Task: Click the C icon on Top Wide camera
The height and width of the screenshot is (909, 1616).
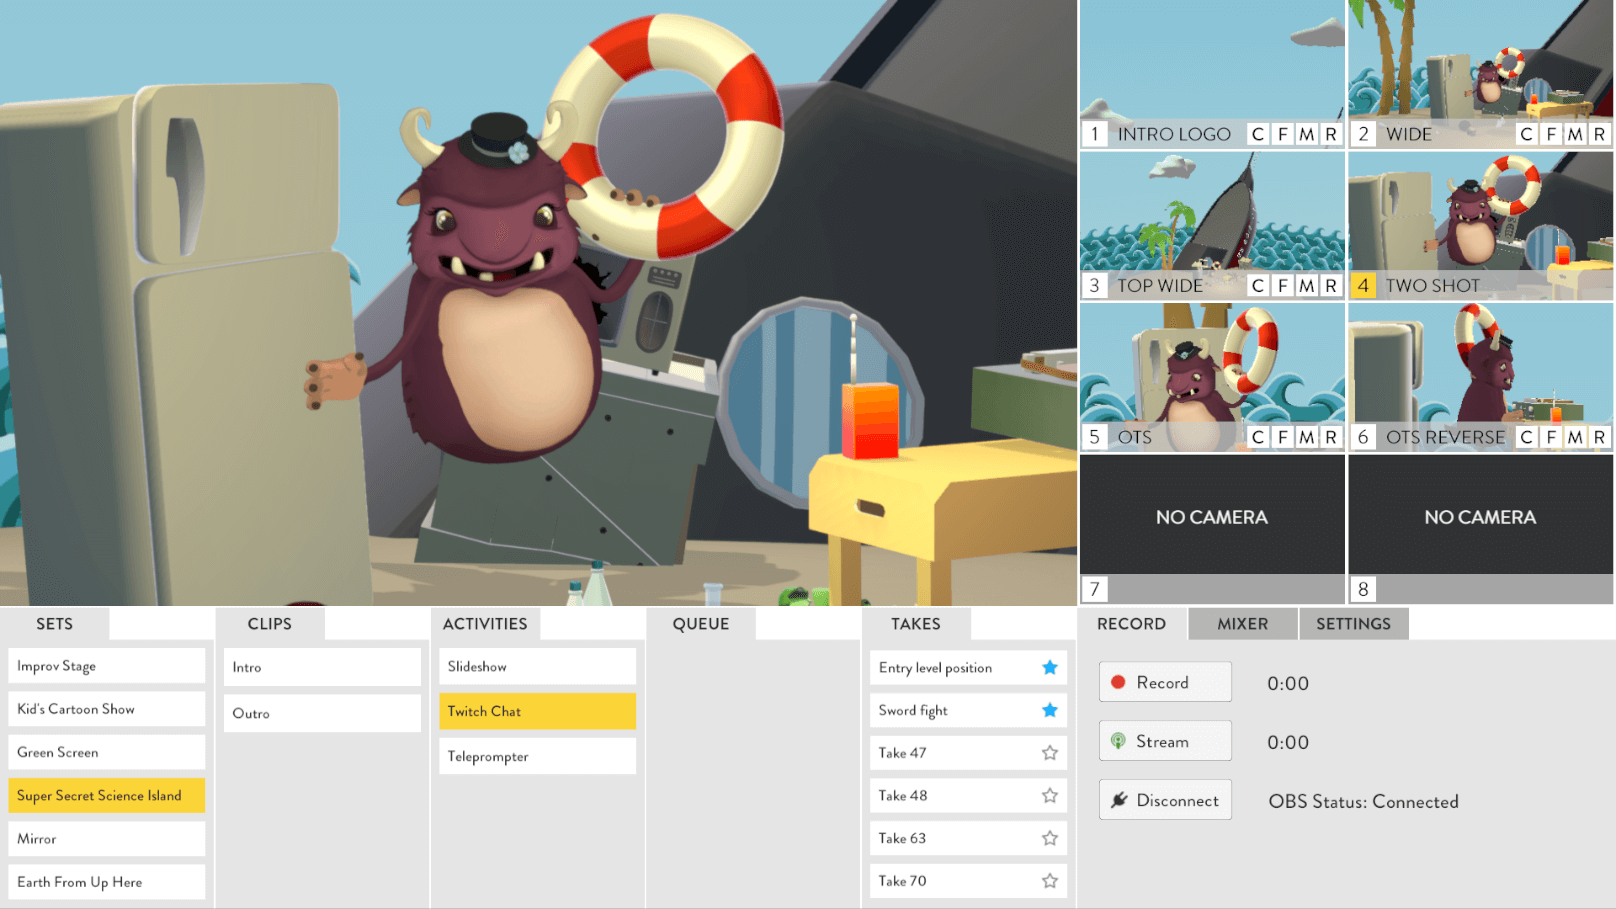Action: point(1258,286)
